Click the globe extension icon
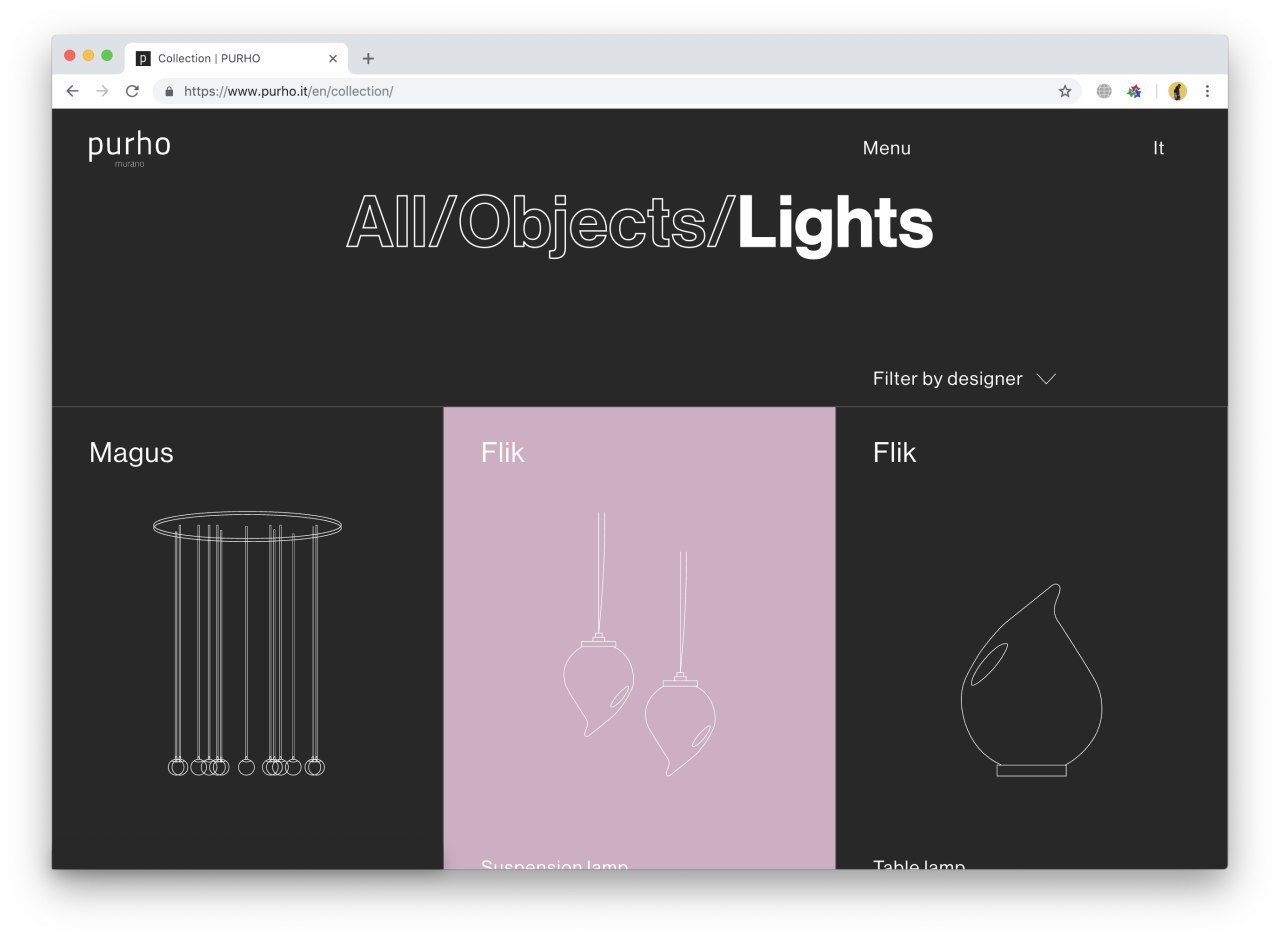This screenshot has width=1280, height=938. click(x=1104, y=91)
